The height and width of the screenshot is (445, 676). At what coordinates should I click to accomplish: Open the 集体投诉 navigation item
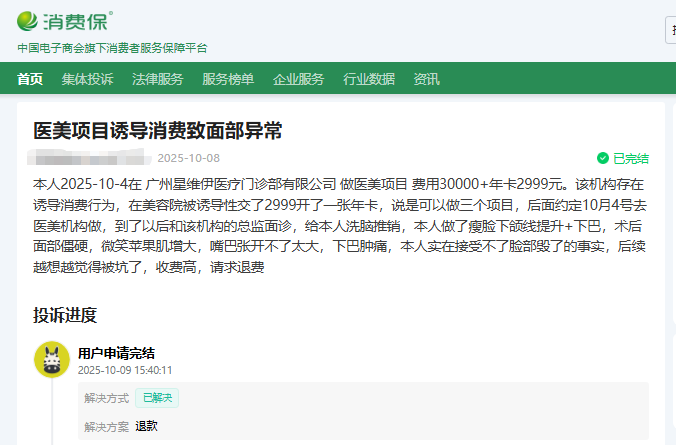[87, 79]
